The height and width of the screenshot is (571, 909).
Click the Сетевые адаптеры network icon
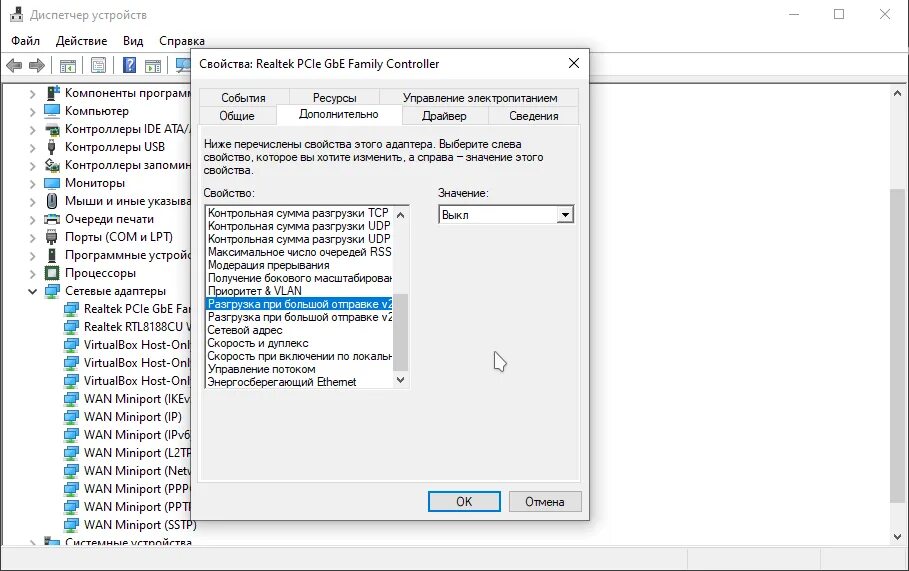pyautogui.click(x=52, y=290)
